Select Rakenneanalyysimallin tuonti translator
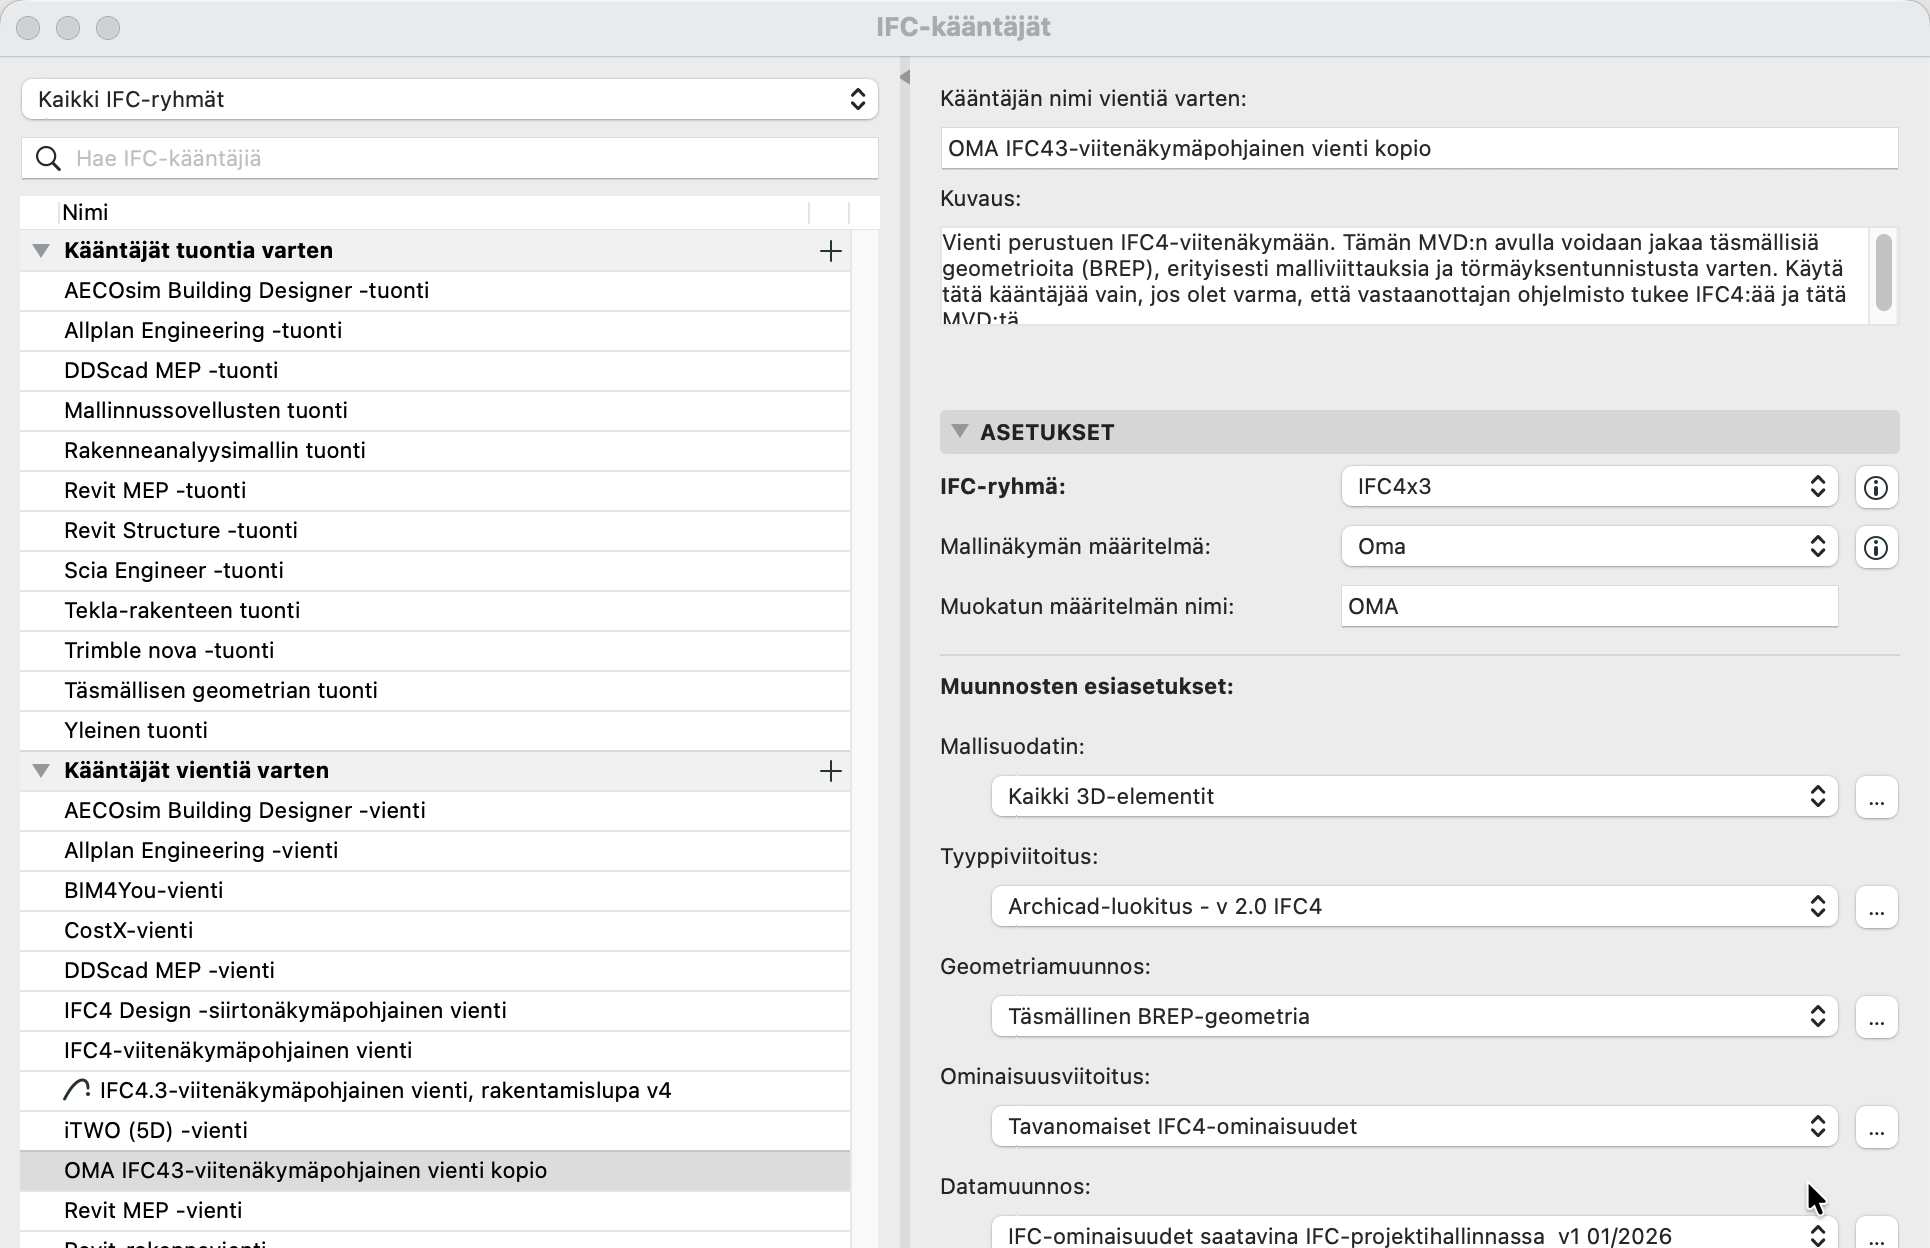This screenshot has width=1930, height=1248. pos(435,451)
